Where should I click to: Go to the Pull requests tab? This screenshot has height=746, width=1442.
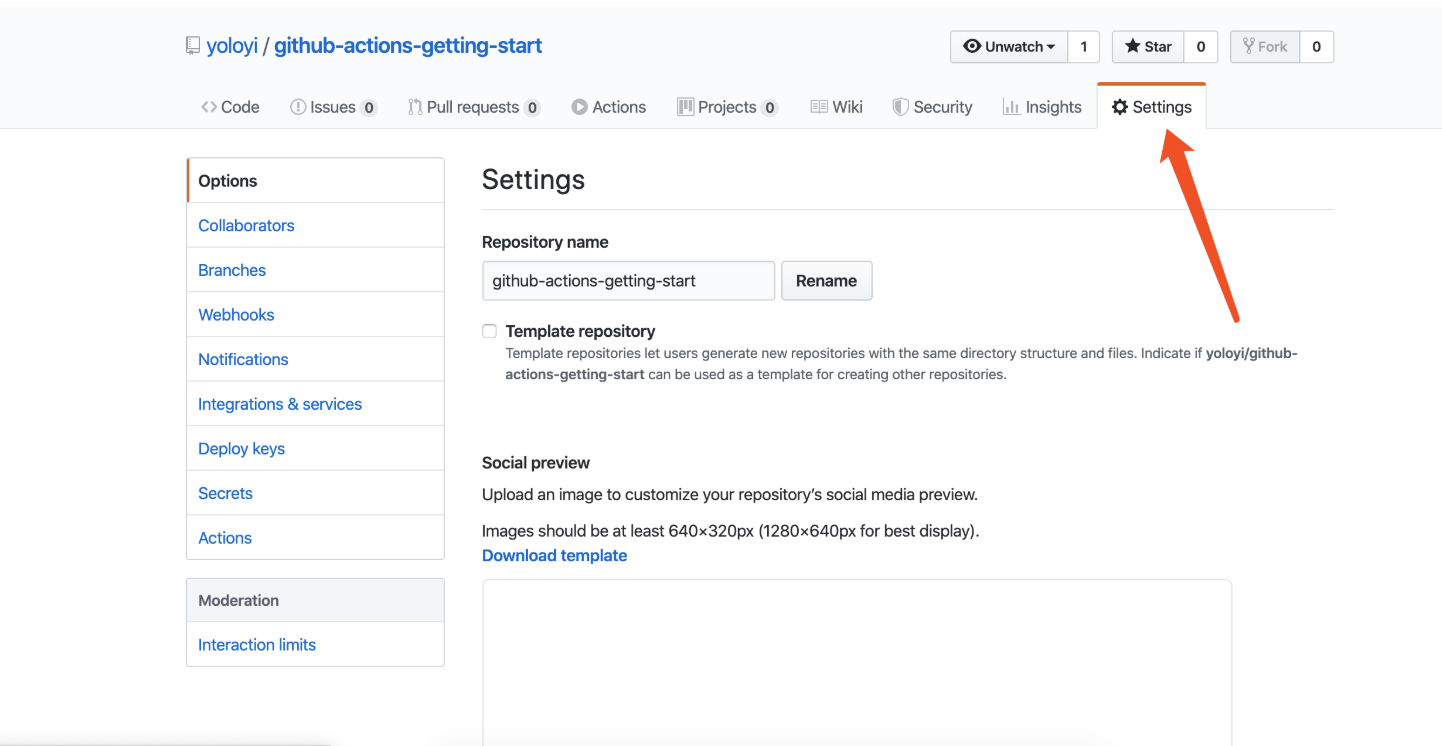pos(474,107)
